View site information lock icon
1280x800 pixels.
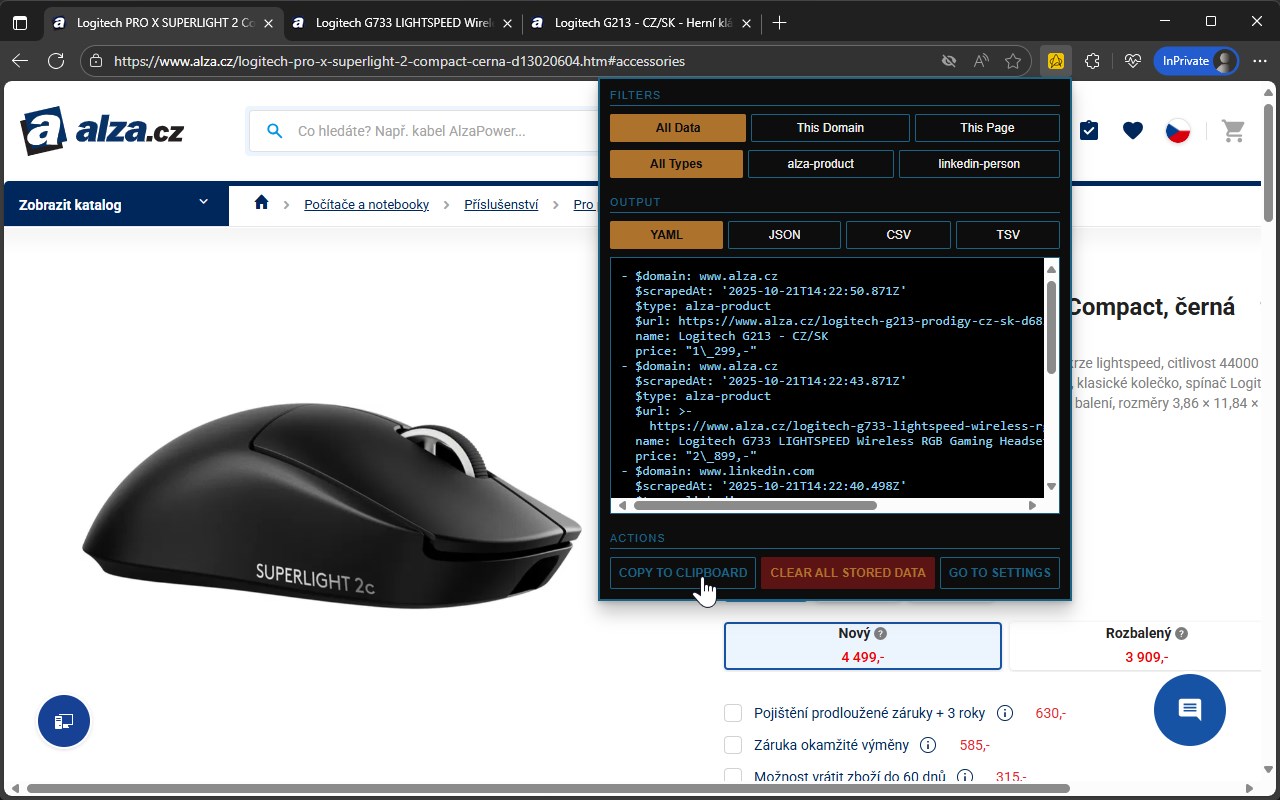click(x=96, y=61)
